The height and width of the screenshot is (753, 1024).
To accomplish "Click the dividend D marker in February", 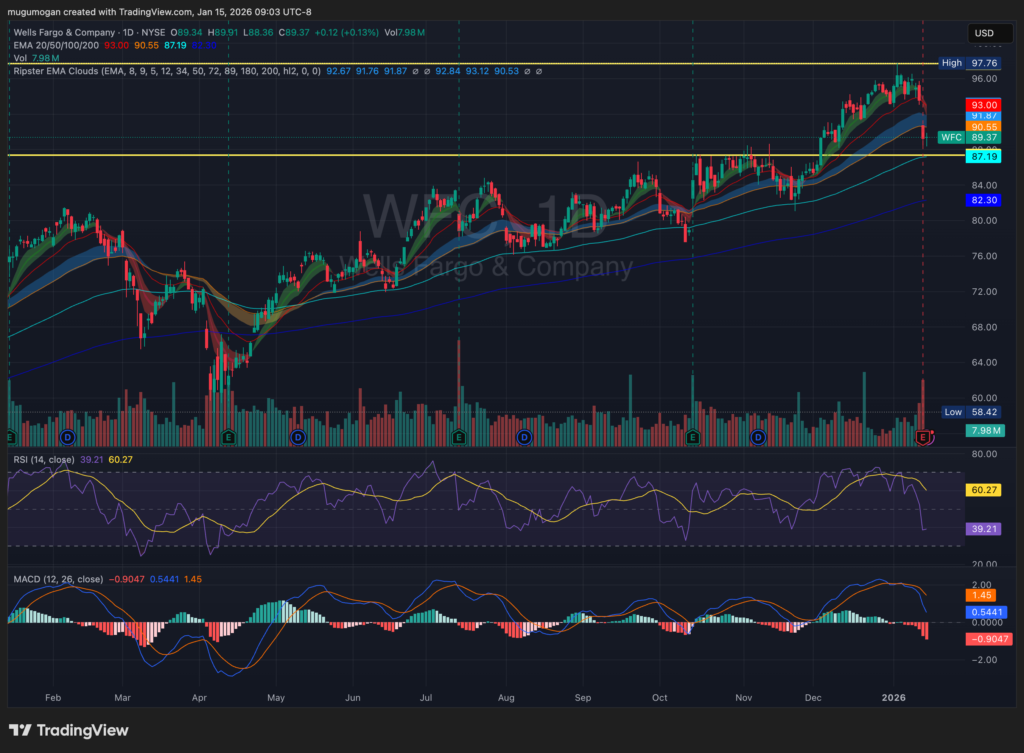I will pos(67,437).
